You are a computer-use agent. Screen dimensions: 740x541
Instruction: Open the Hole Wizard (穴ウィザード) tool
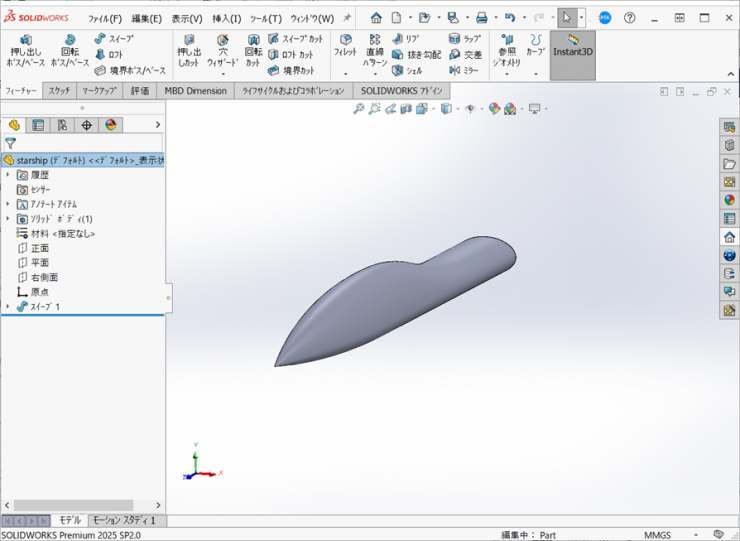coord(222,50)
